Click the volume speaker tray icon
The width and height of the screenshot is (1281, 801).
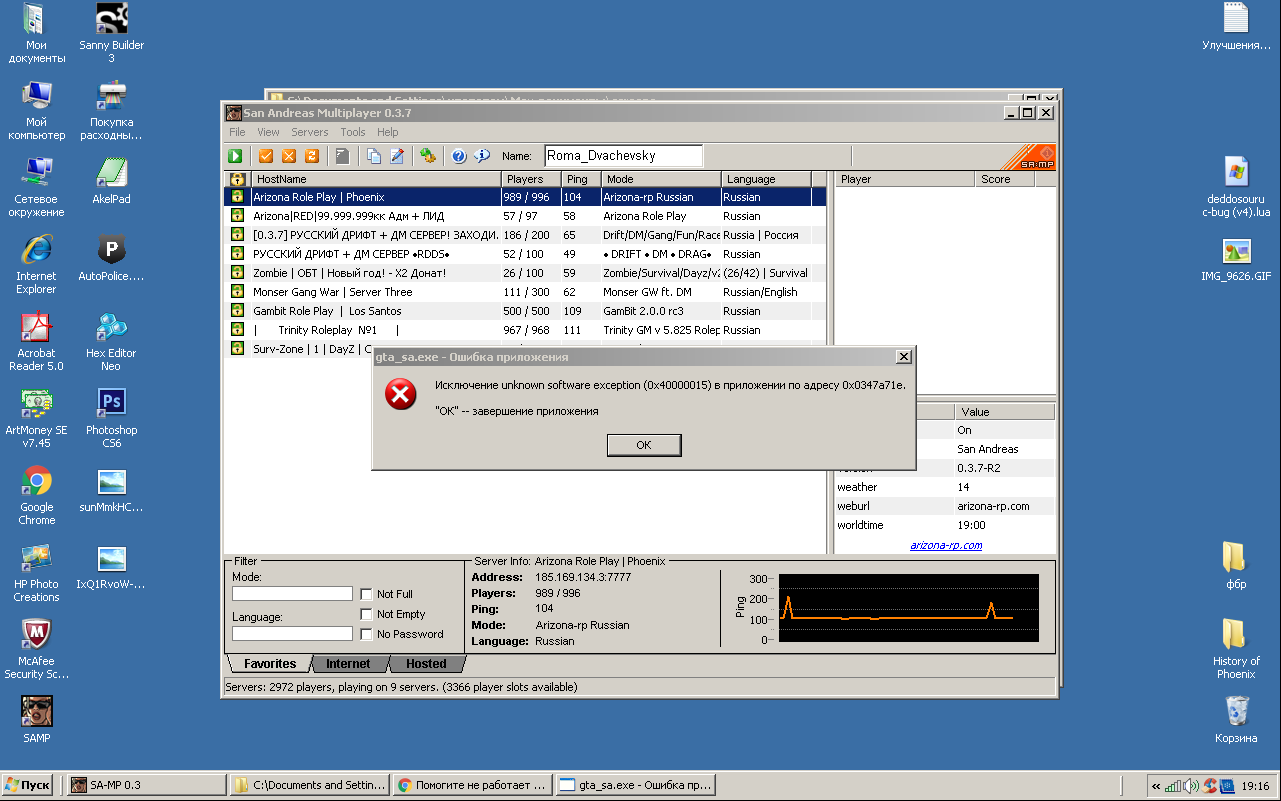tap(1191, 785)
